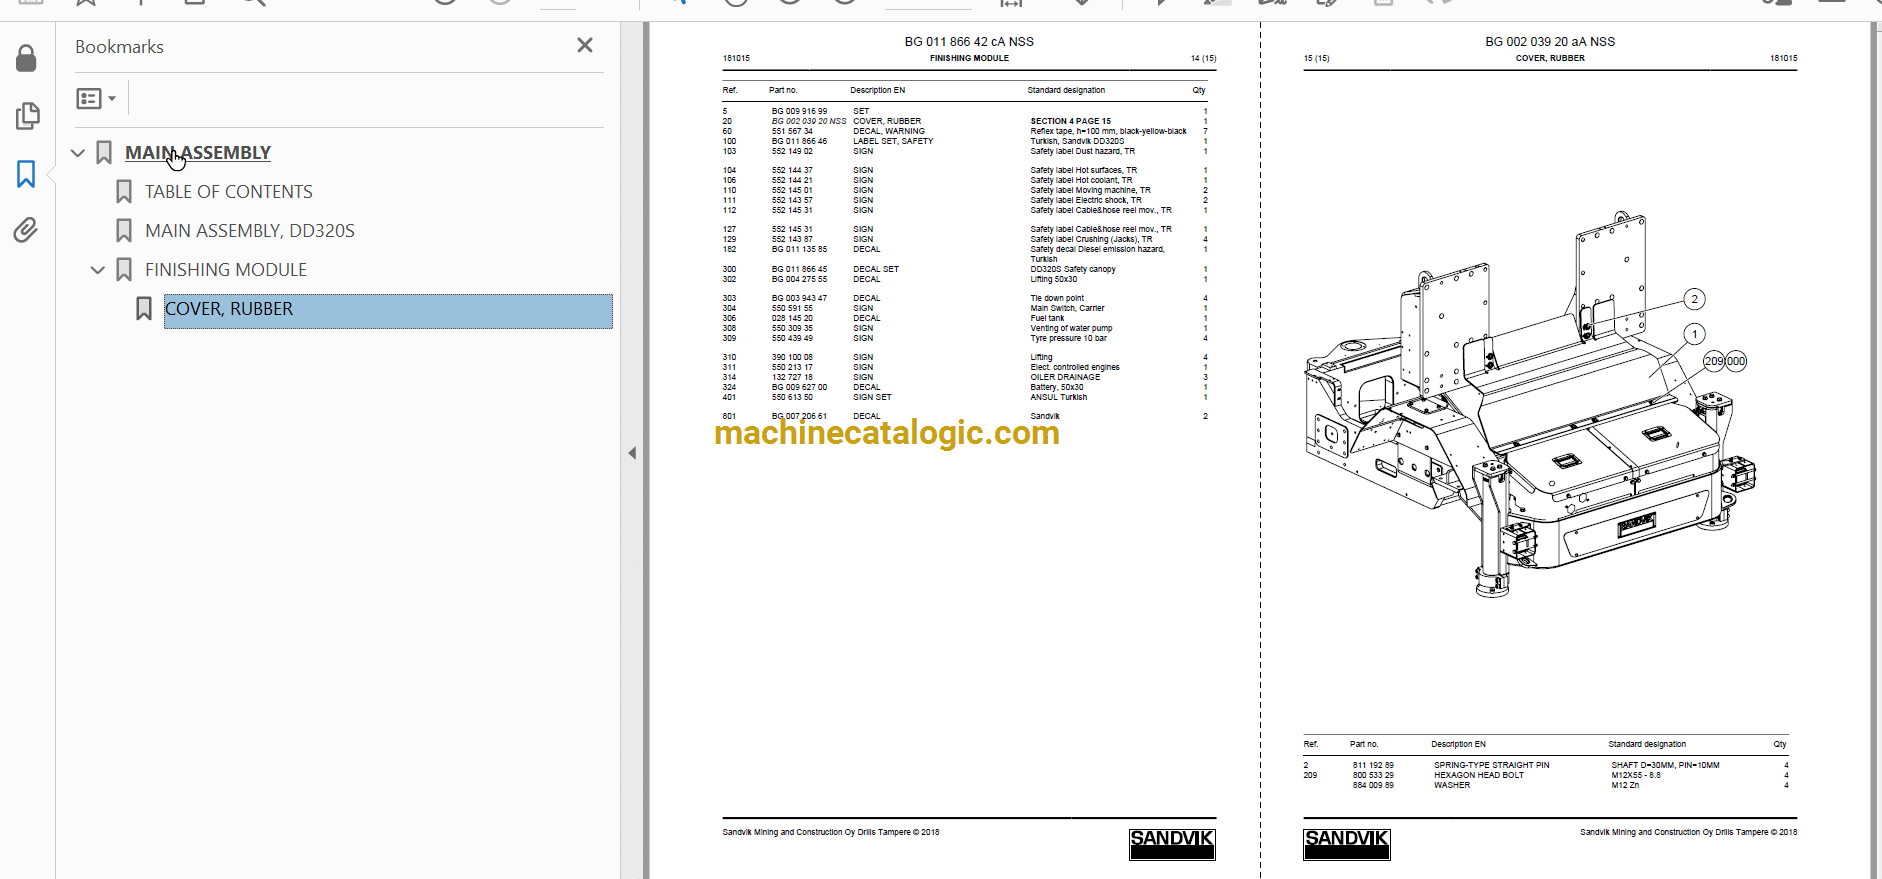Click 'HEXAGON HEAD BOLT' description
Image resolution: width=1882 pixels, height=879 pixels.
(x=1479, y=775)
